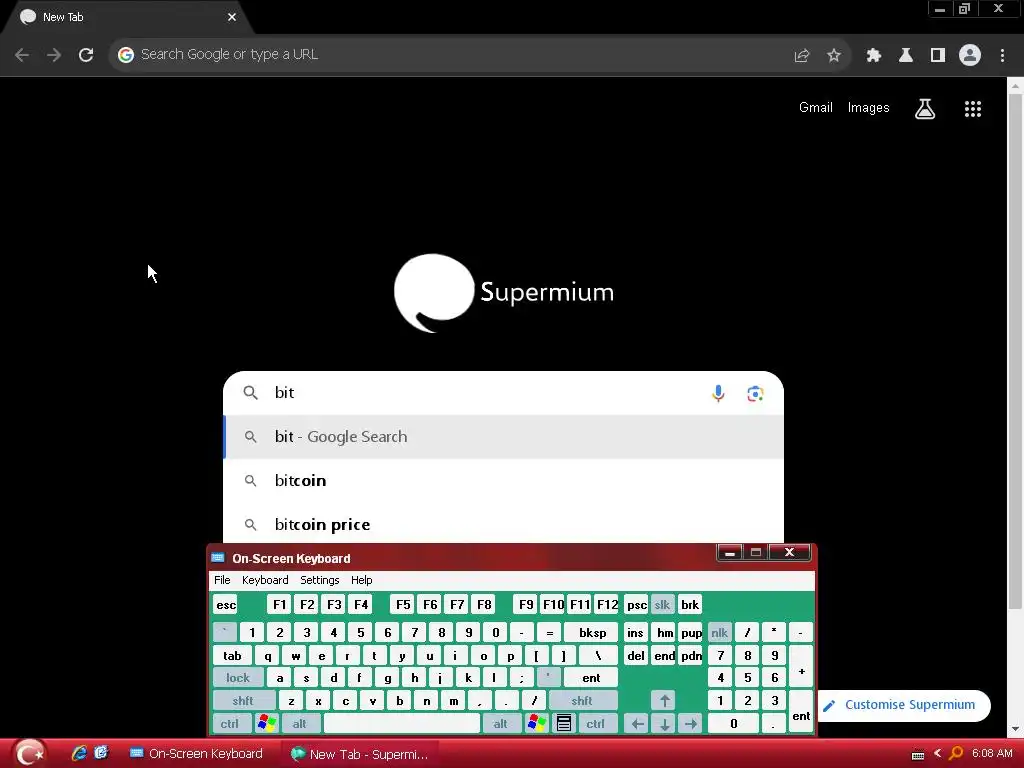Open the Start button on taskbar
Viewport: 1024px width, 768px height.
point(29,754)
